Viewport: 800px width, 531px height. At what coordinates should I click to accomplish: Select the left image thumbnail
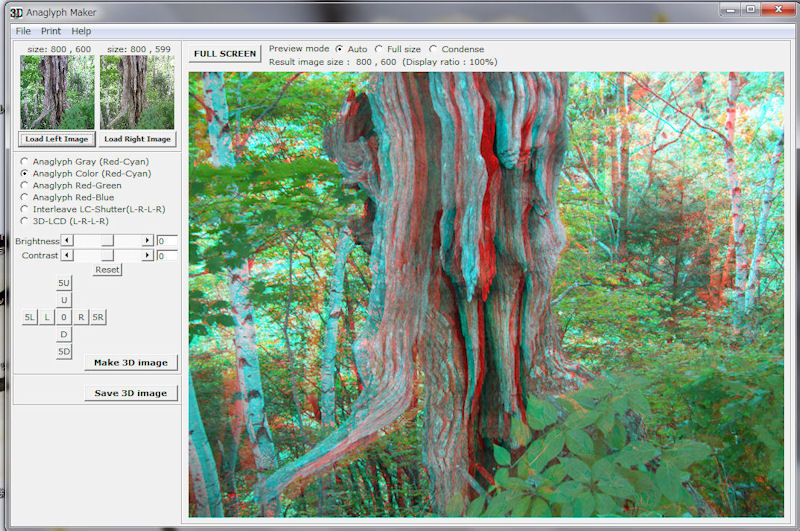click(57, 92)
